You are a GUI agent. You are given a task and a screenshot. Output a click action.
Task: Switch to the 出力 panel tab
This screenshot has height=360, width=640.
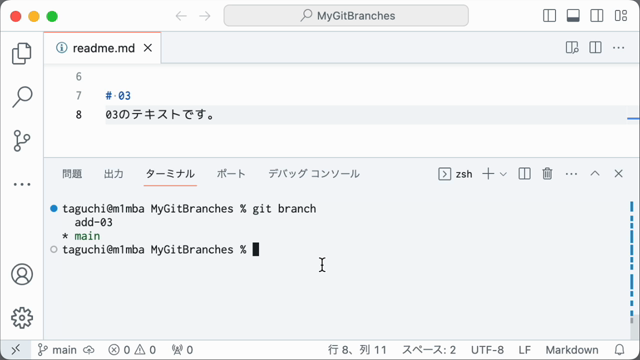click(113, 174)
